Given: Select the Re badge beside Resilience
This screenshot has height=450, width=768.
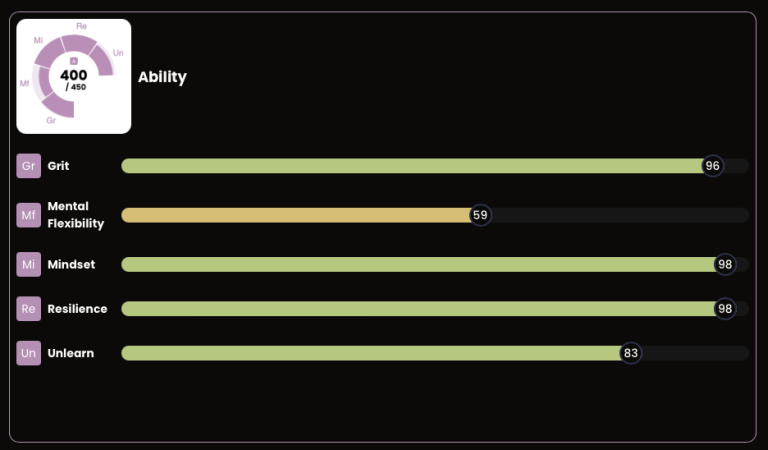Looking at the screenshot, I should click(x=28, y=309).
